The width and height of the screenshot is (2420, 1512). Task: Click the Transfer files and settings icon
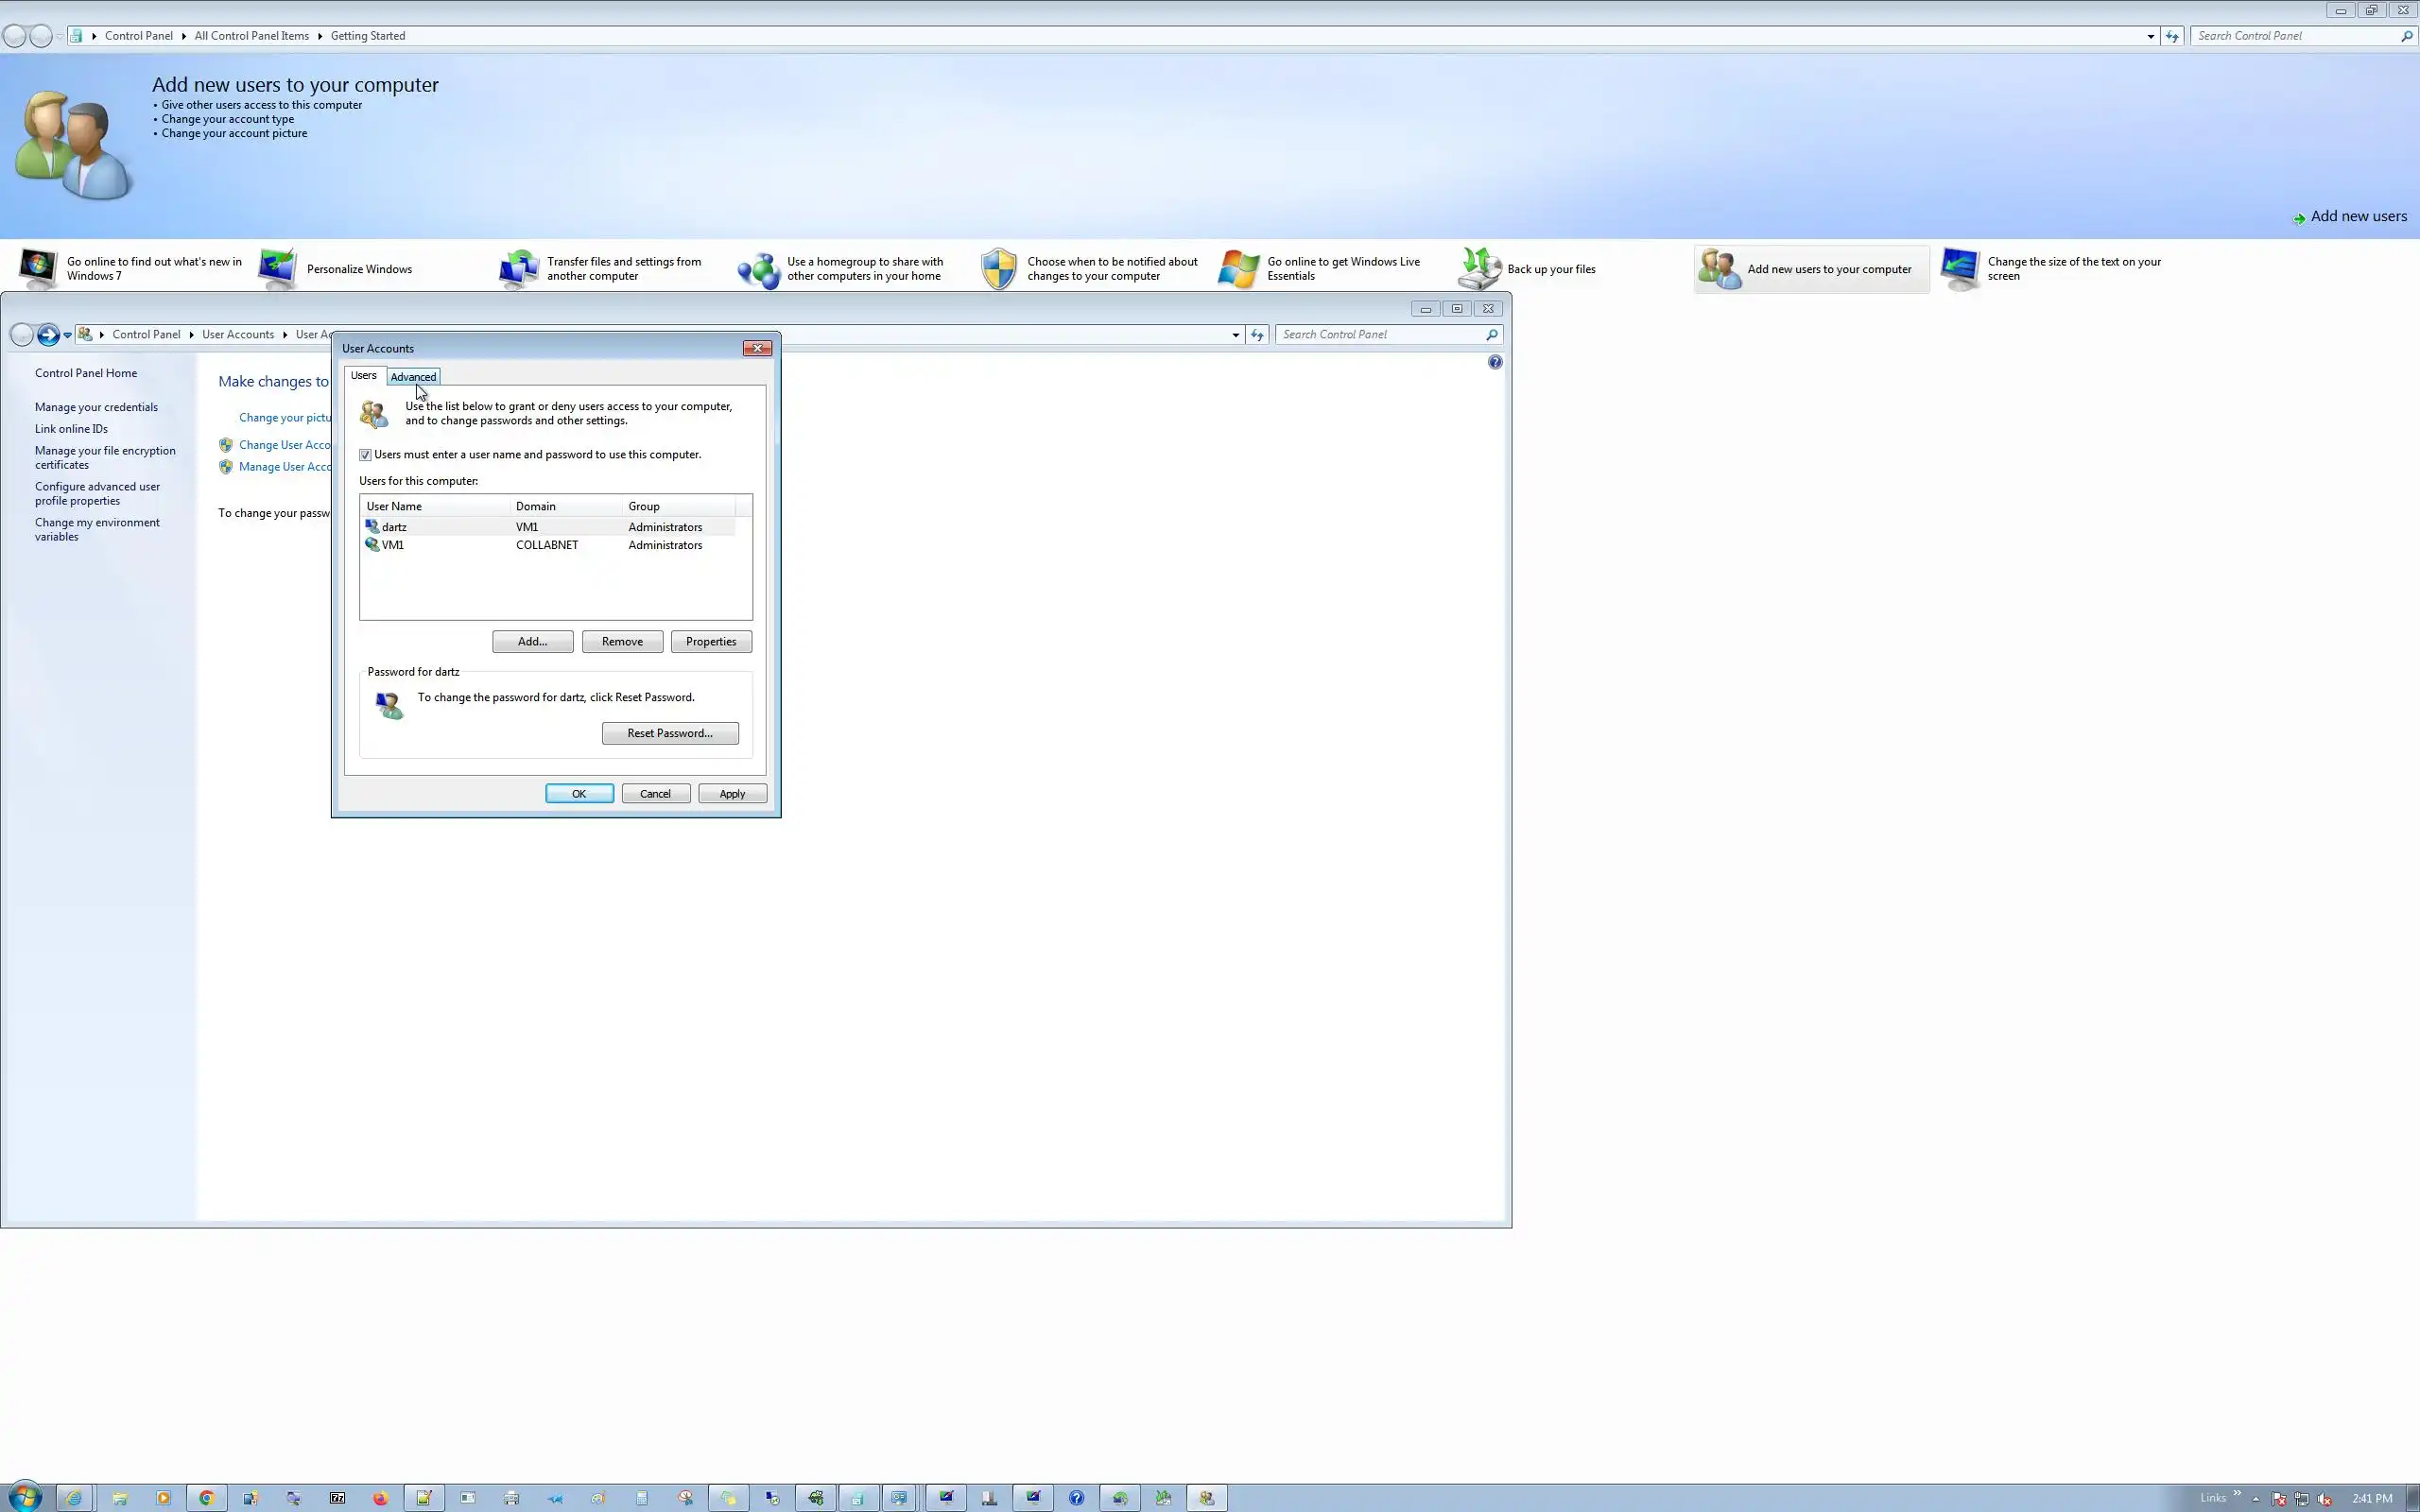[518, 268]
